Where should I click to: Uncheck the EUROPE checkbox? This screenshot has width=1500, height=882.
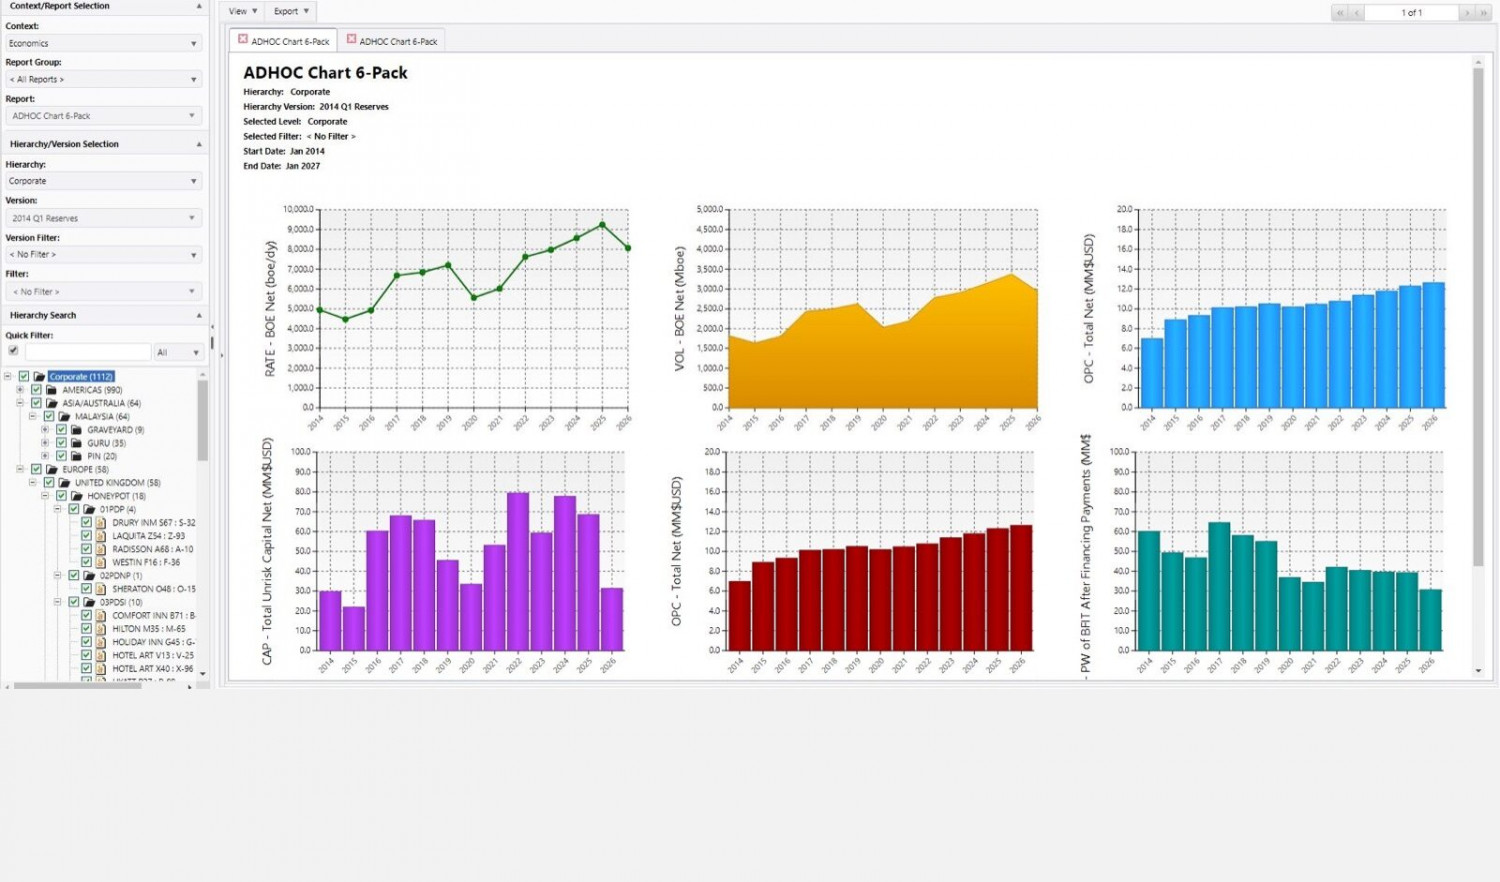click(37, 469)
